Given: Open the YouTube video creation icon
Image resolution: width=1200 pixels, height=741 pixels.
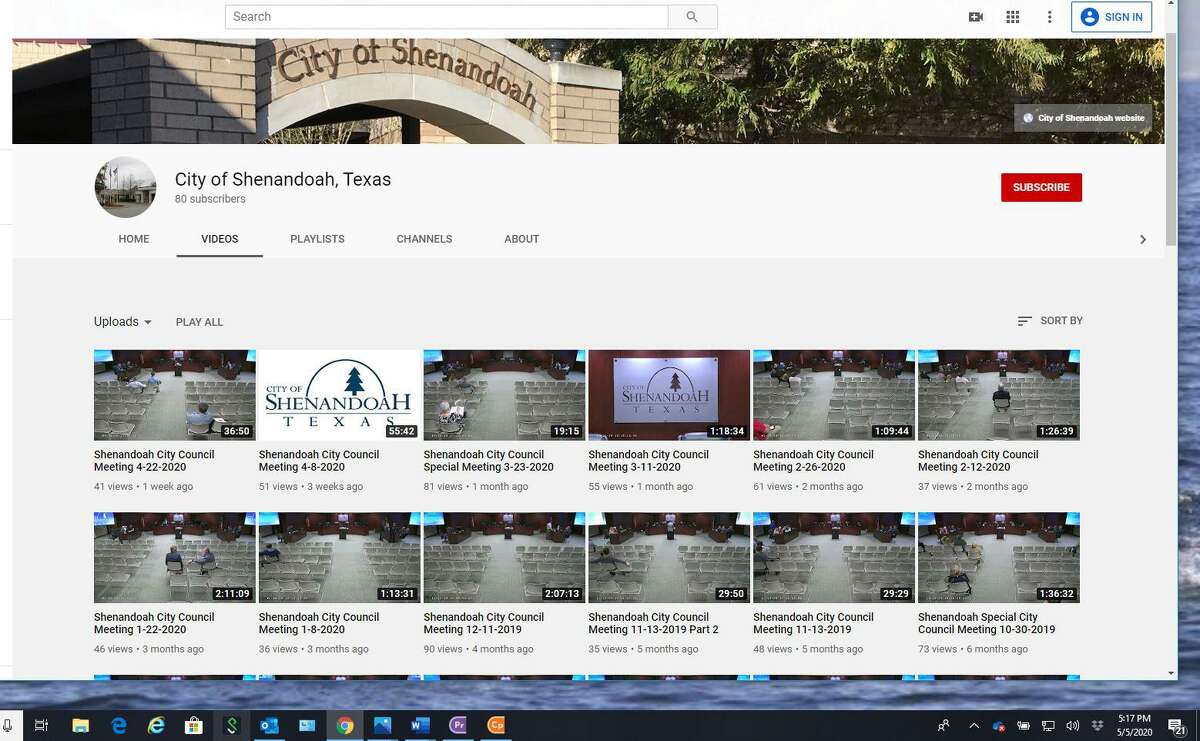Looking at the screenshot, I should (x=976, y=17).
